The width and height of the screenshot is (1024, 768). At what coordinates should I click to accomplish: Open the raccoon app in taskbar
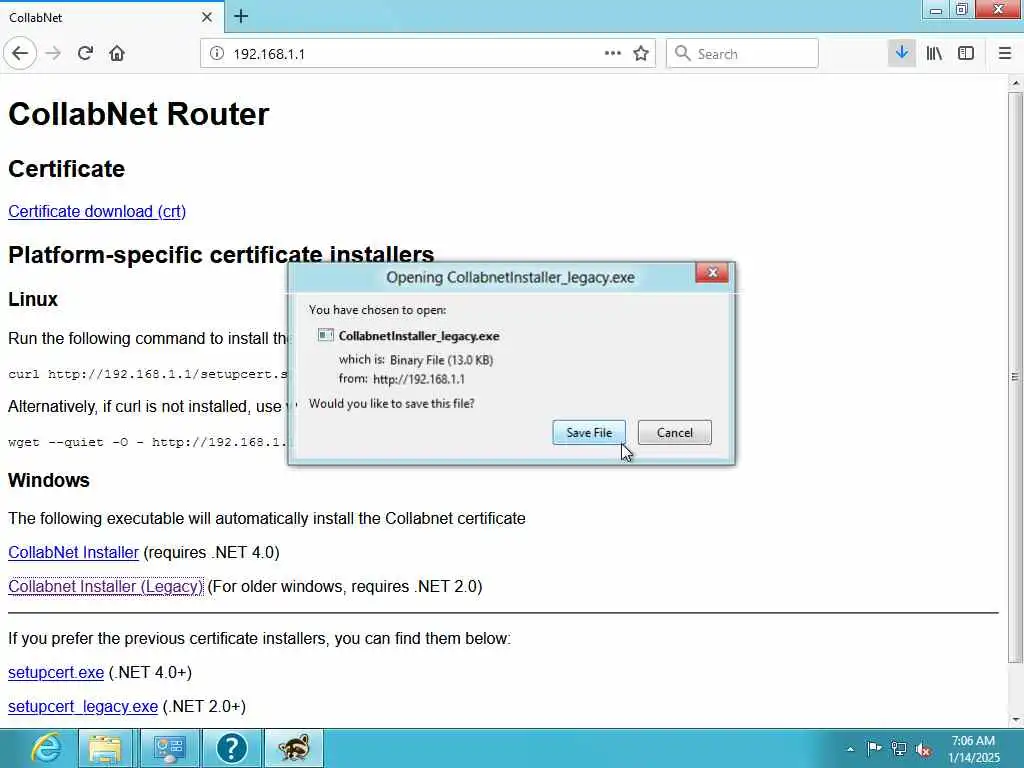coord(294,748)
